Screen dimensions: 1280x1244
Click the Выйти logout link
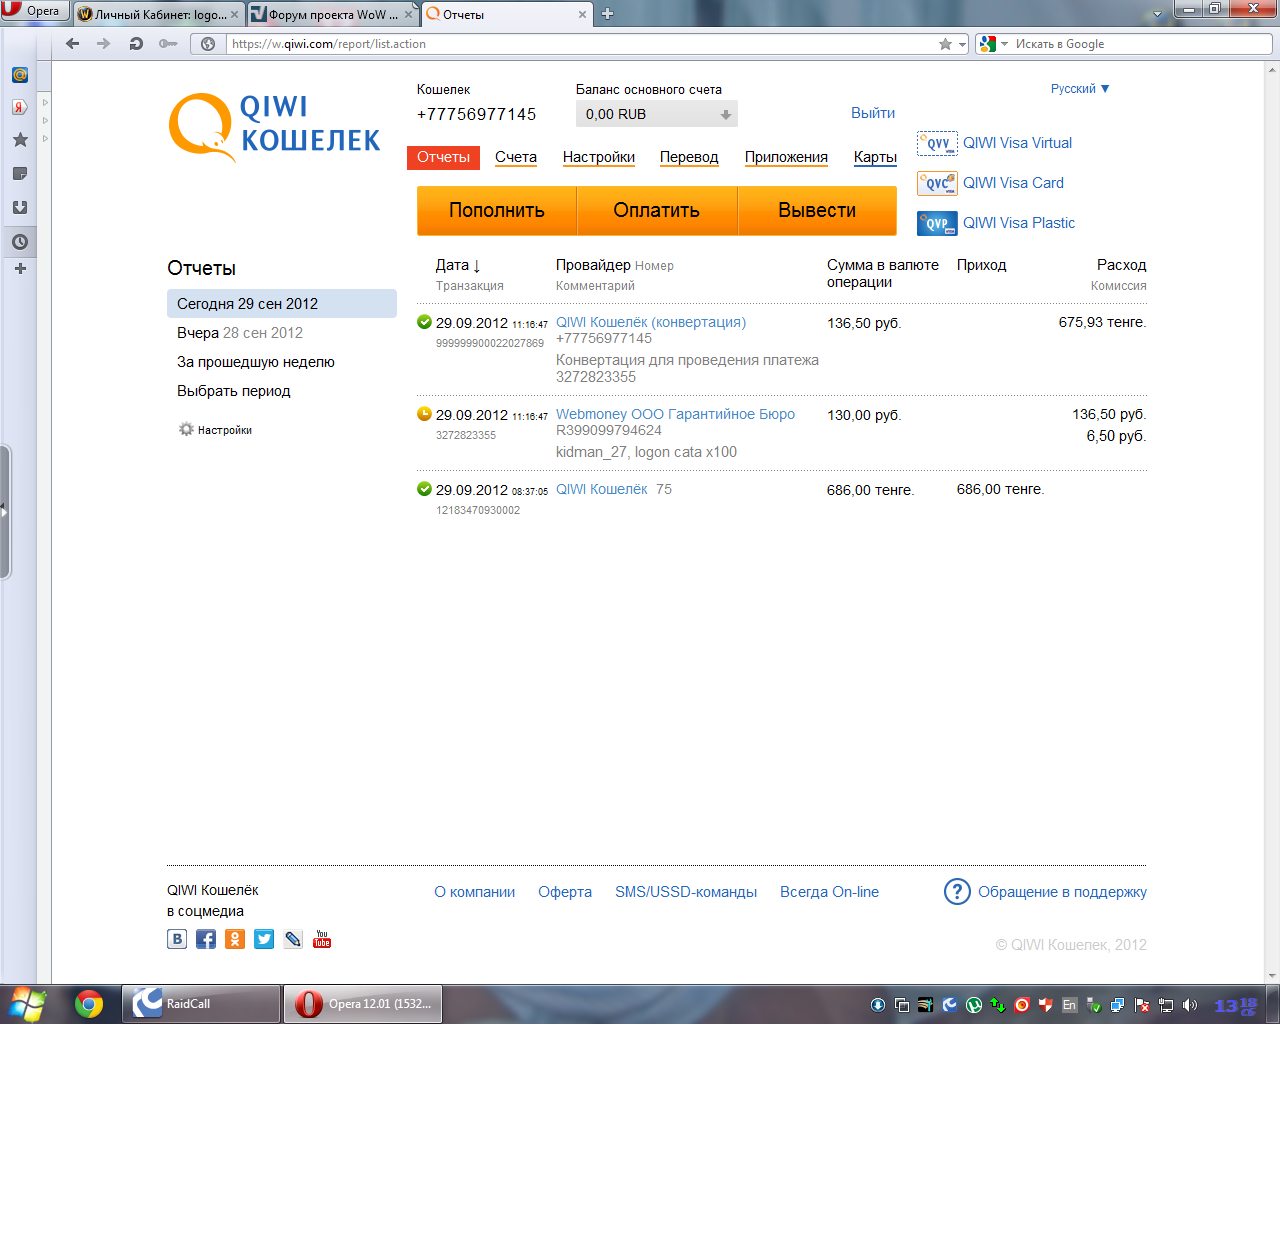[873, 113]
